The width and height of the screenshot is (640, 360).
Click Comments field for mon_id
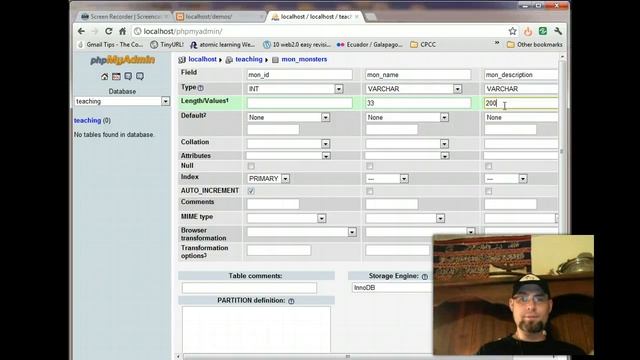tap(273, 204)
